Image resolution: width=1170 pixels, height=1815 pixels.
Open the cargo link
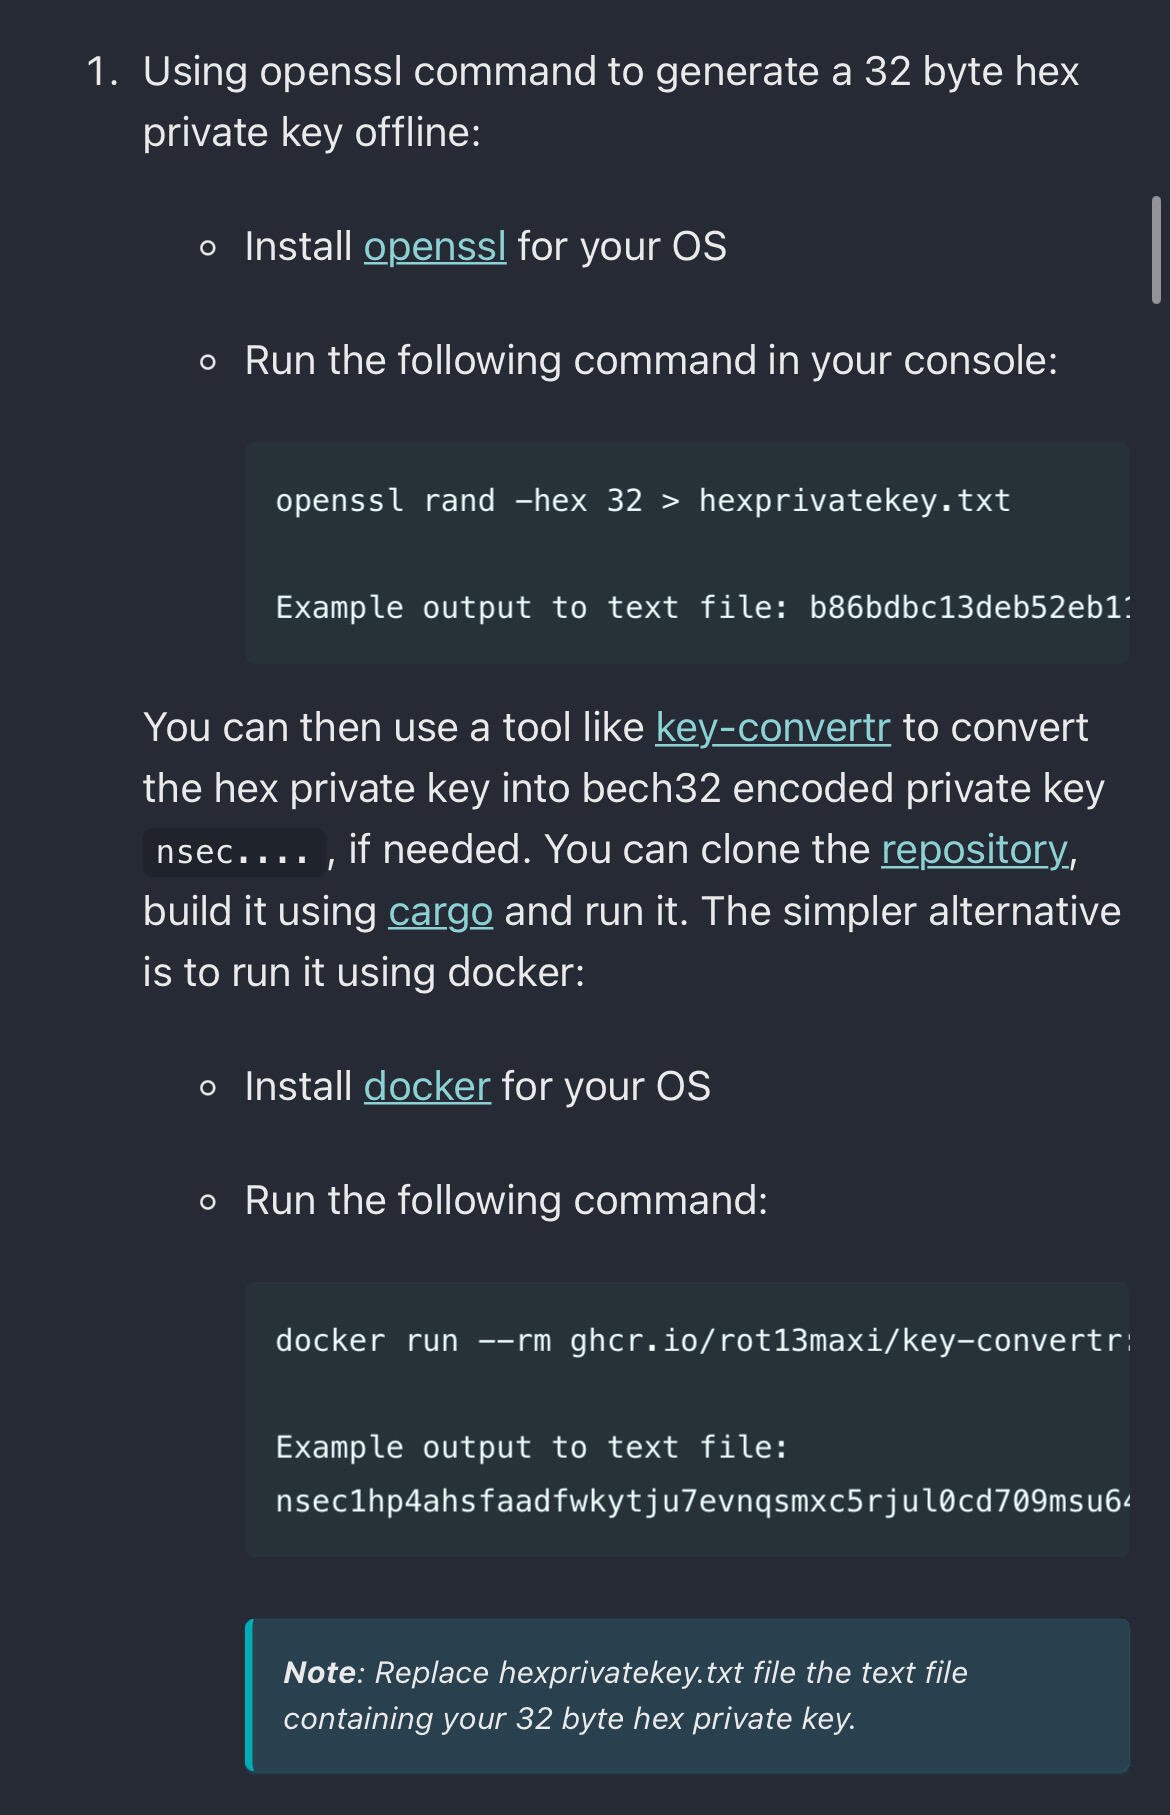coord(441,912)
